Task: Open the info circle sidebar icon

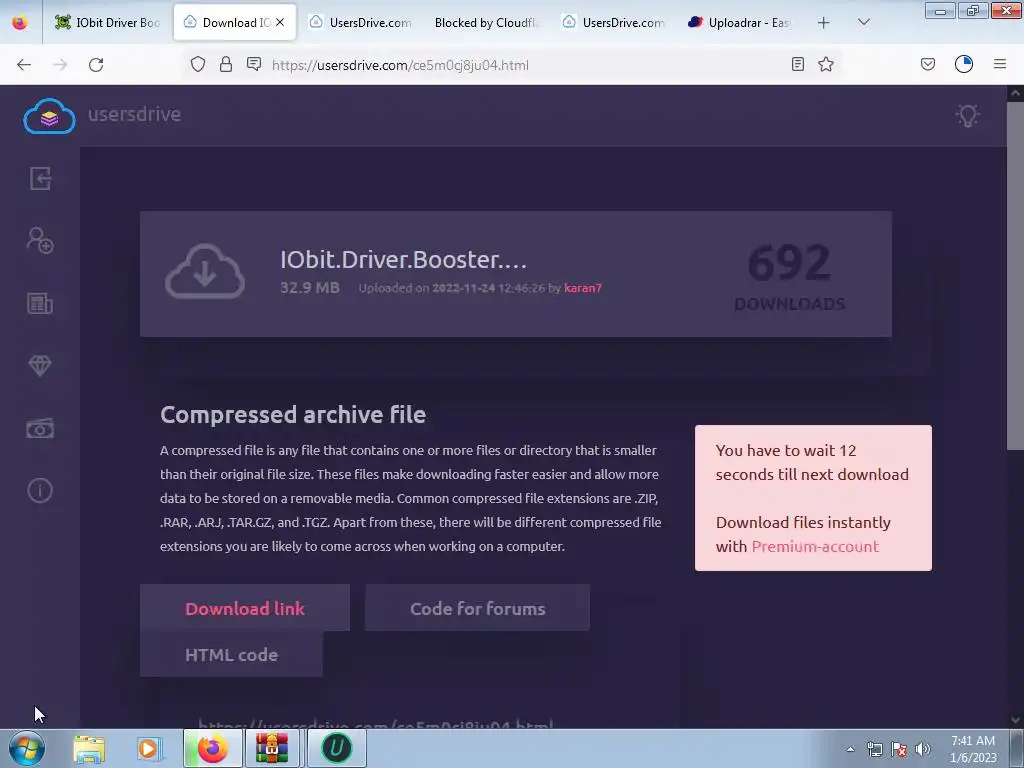Action: point(40,490)
